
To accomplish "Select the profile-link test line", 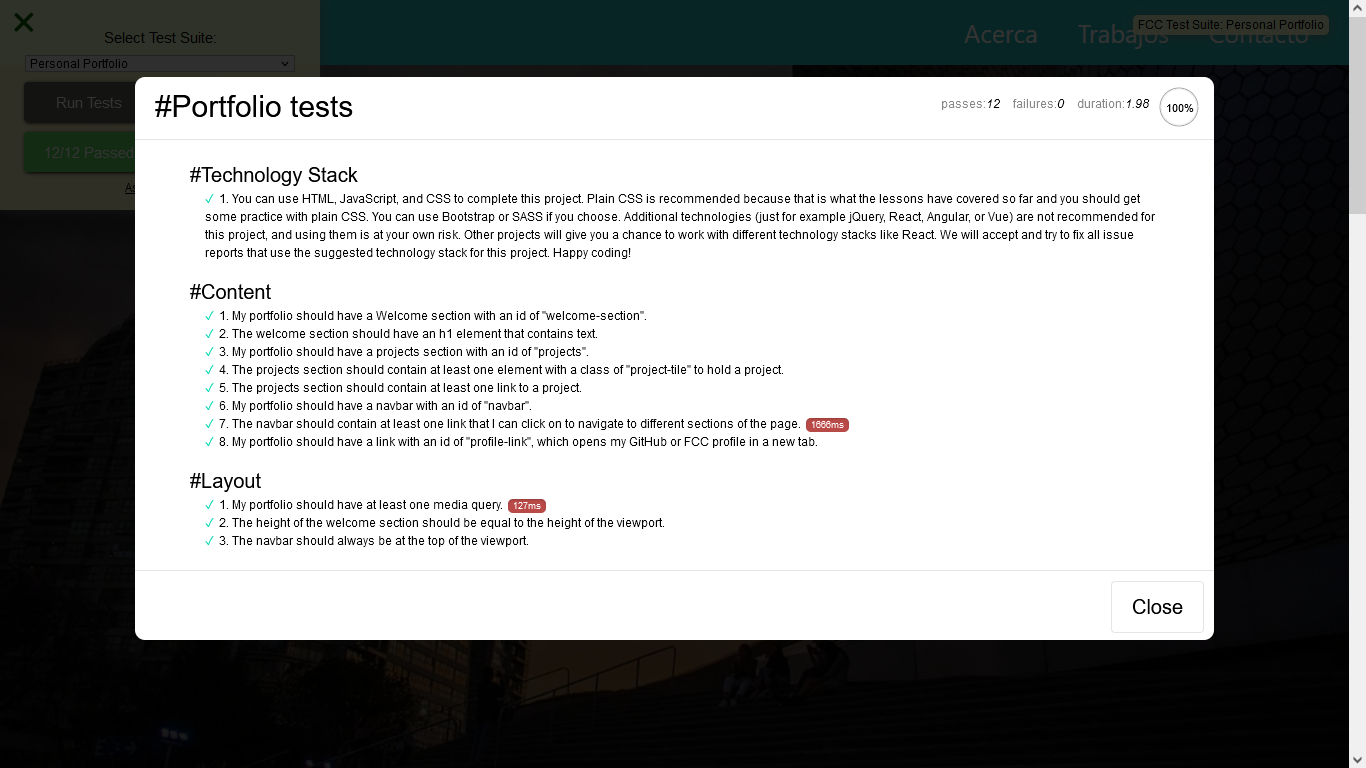I will 518,442.
